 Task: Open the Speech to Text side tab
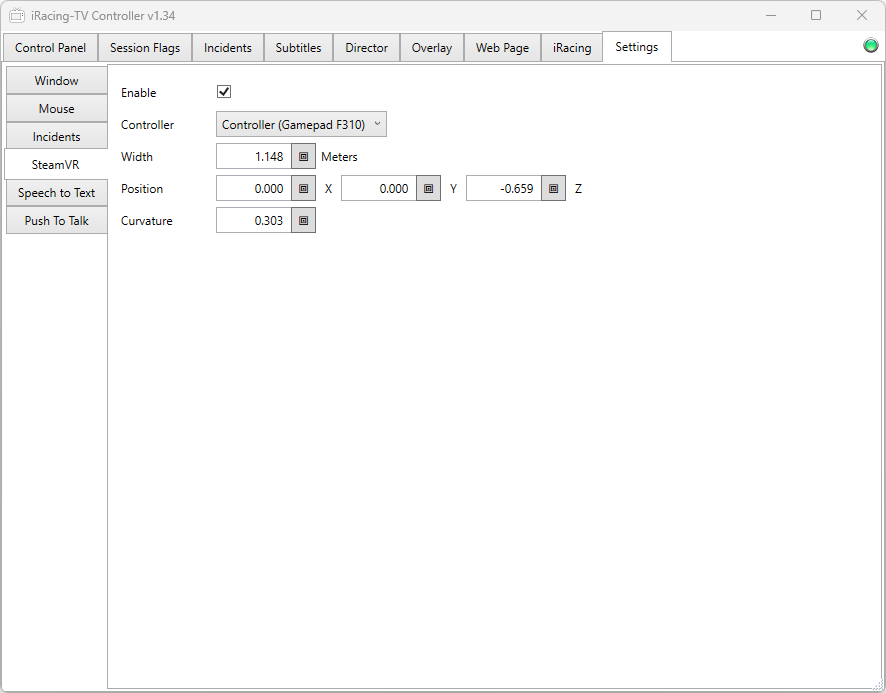[57, 193]
